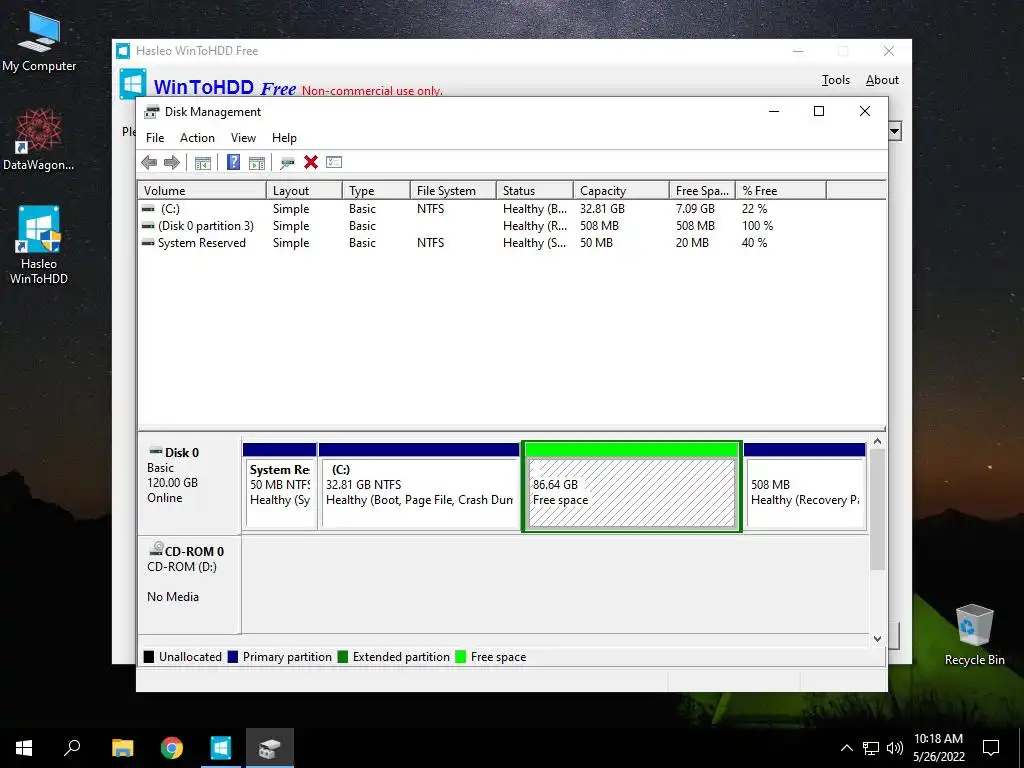Select the (C:) volume row
The image size is (1024, 768).
coord(511,209)
